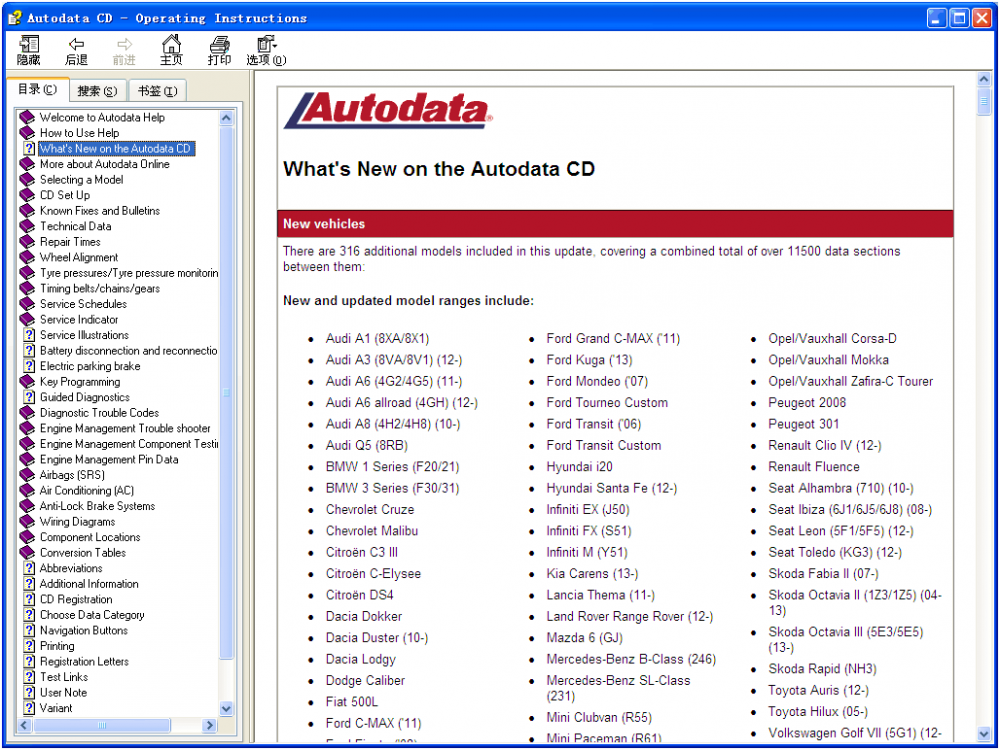Open Known Fixes and Bulletins topic
The height and width of the screenshot is (750, 1000).
point(99,210)
